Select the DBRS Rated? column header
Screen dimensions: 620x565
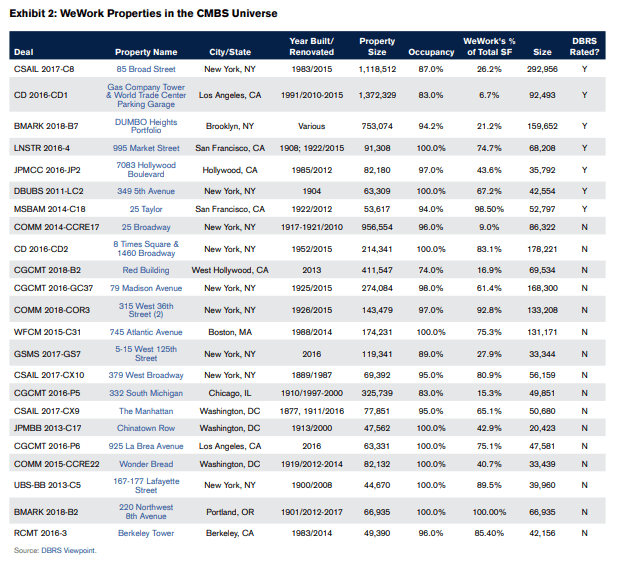584,46
